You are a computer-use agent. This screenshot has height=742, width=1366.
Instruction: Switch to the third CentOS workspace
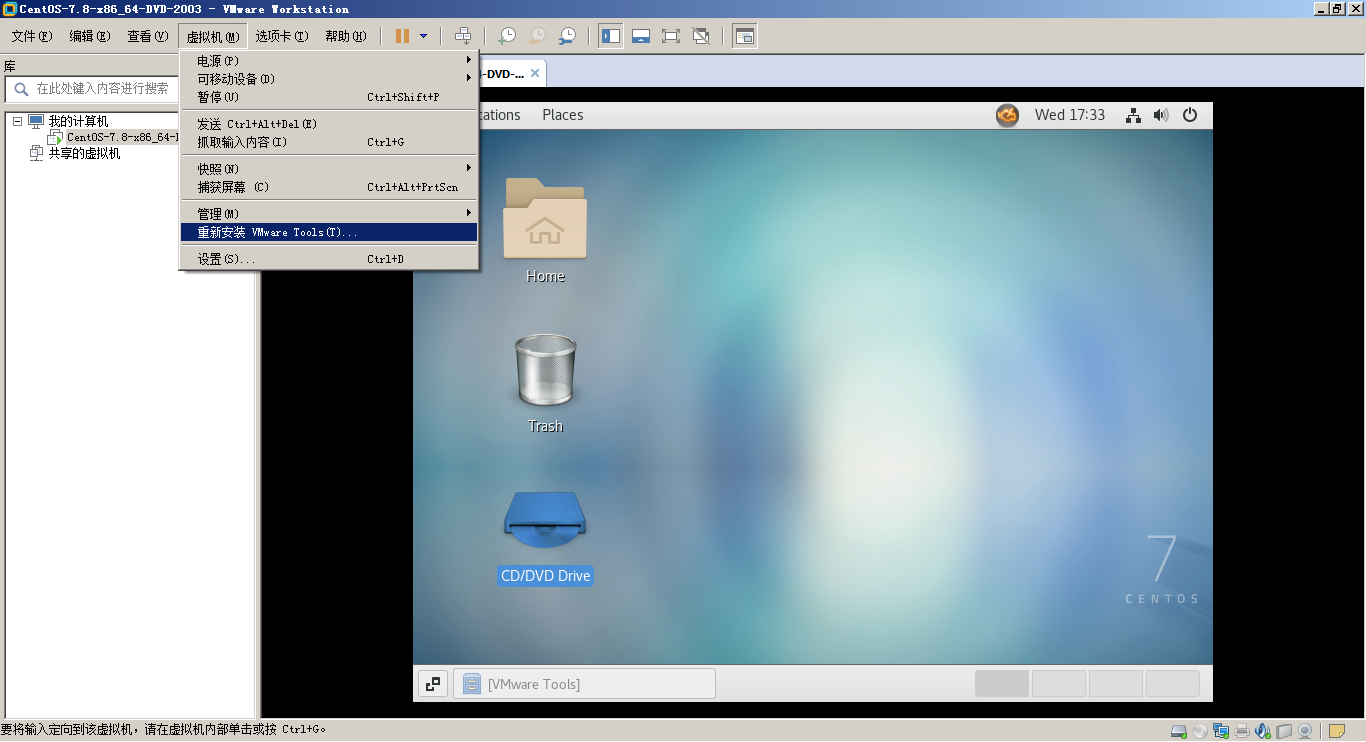tap(1116, 684)
